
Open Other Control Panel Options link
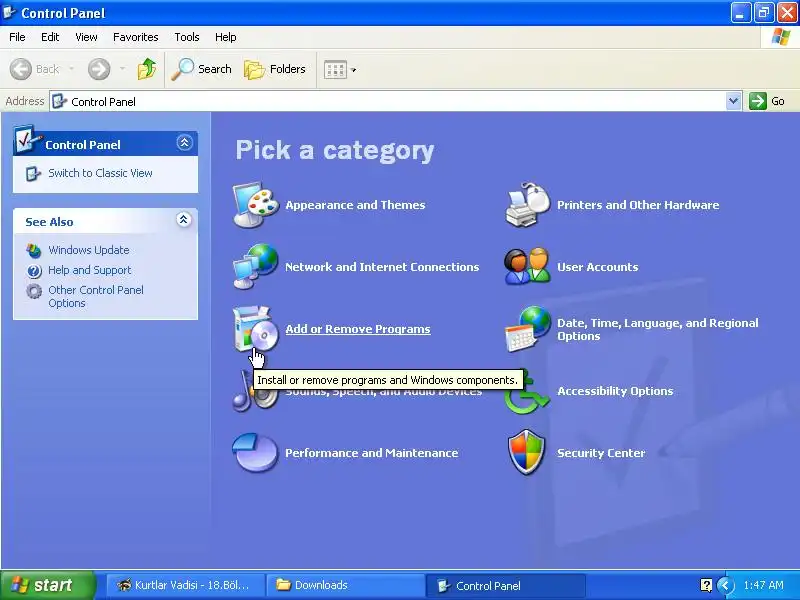tap(96, 296)
